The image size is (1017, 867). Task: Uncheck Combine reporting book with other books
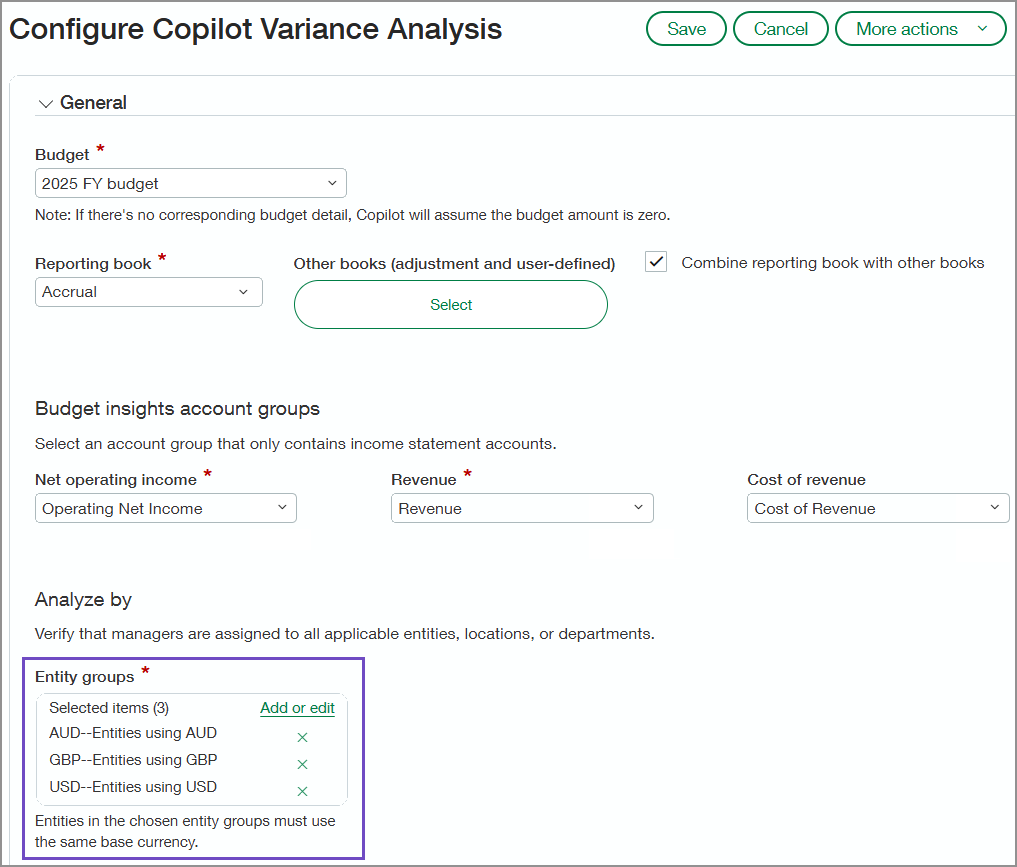coord(655,262)
